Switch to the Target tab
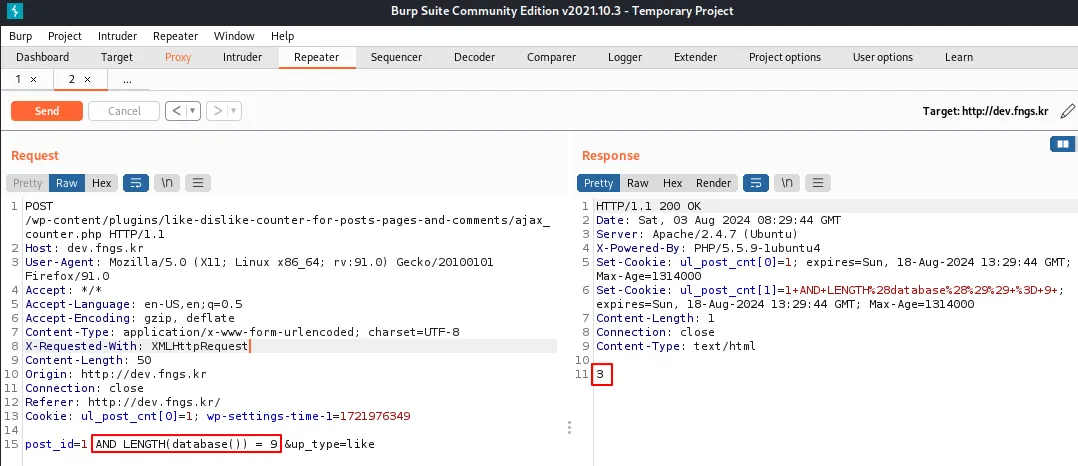 pos(117,57)
